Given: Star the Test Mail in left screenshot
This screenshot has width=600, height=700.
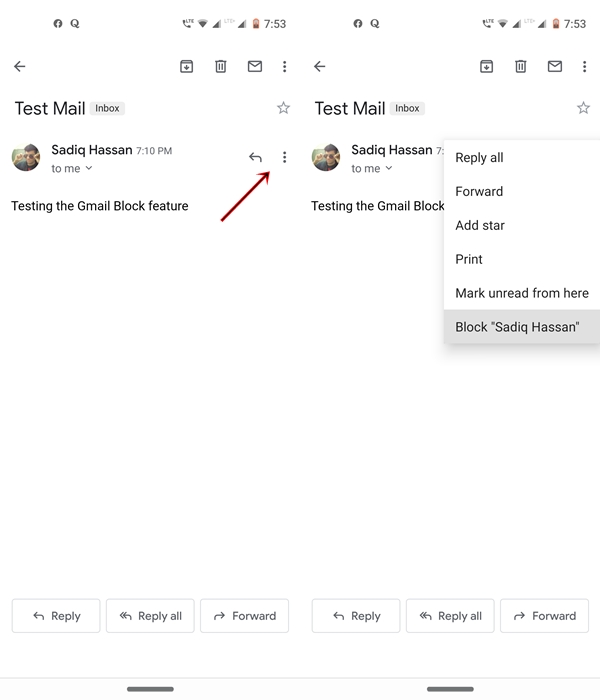Looking at the screenshot, I should [283, 108].
